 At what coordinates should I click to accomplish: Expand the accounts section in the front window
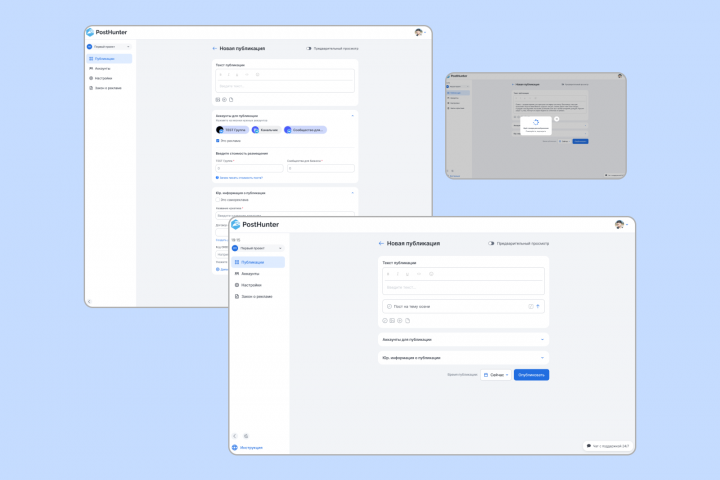[463, 339]
